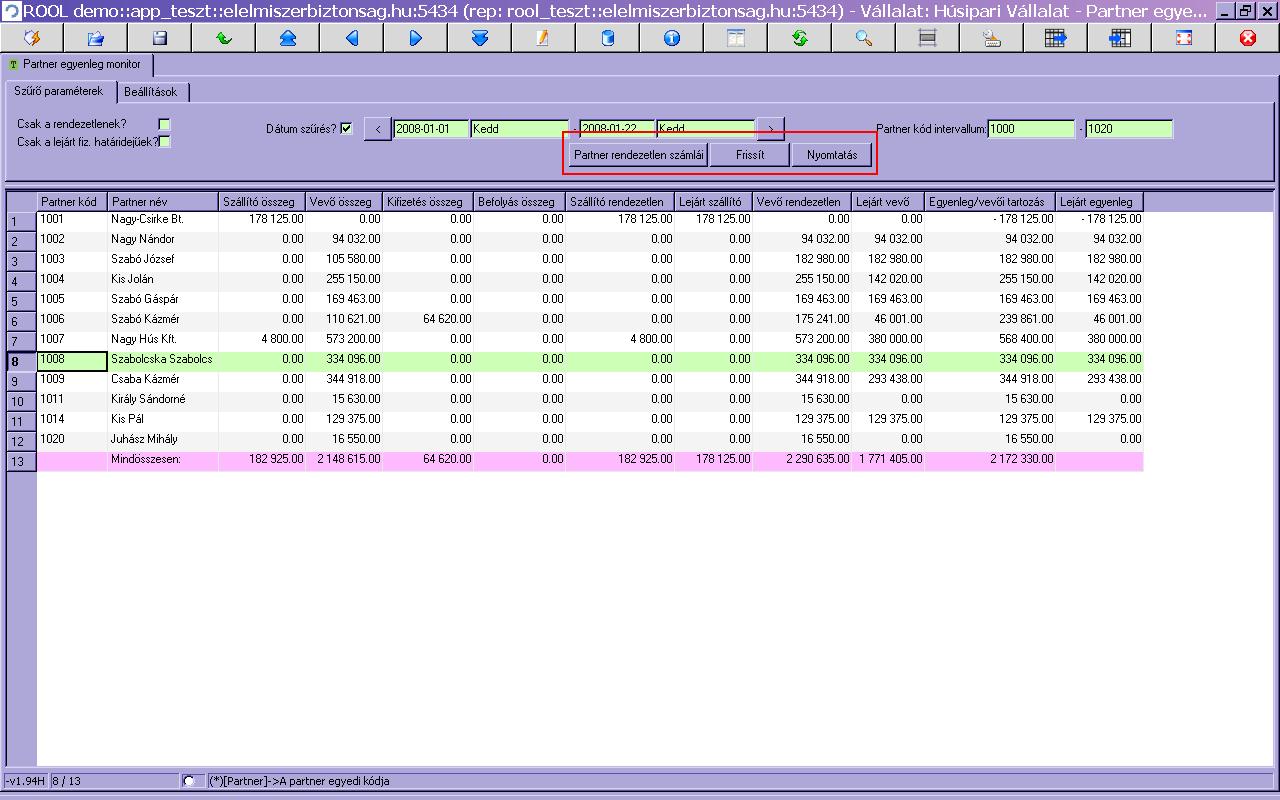
Task: Open the folder icon in the toolbar
Action: tap(95, 38)
